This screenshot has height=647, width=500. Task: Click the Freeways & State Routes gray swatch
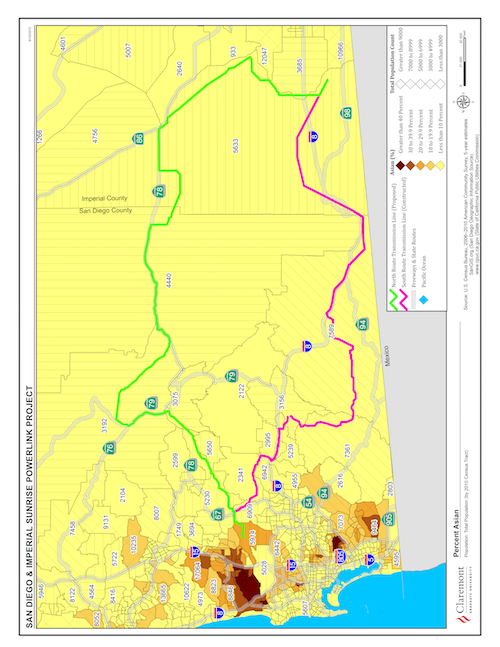click(x=414, y=300)
